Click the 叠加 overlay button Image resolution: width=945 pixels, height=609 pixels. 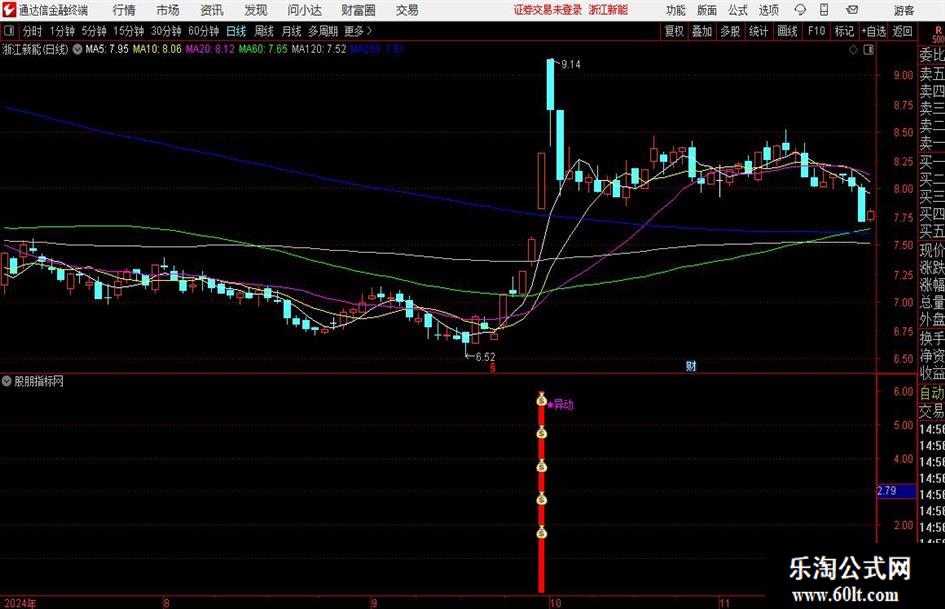coord(702,31)
